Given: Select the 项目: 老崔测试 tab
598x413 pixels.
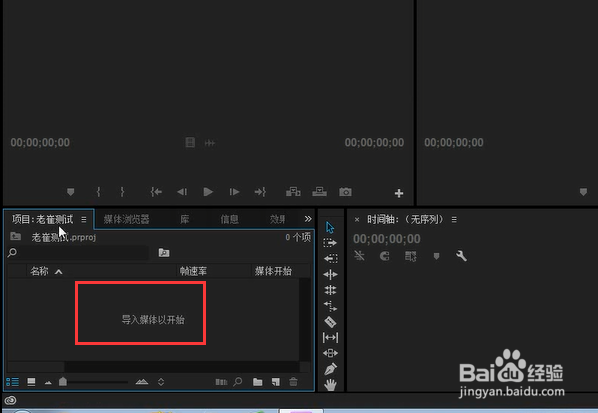Looking at the screenshot, I should coord(42,219).
